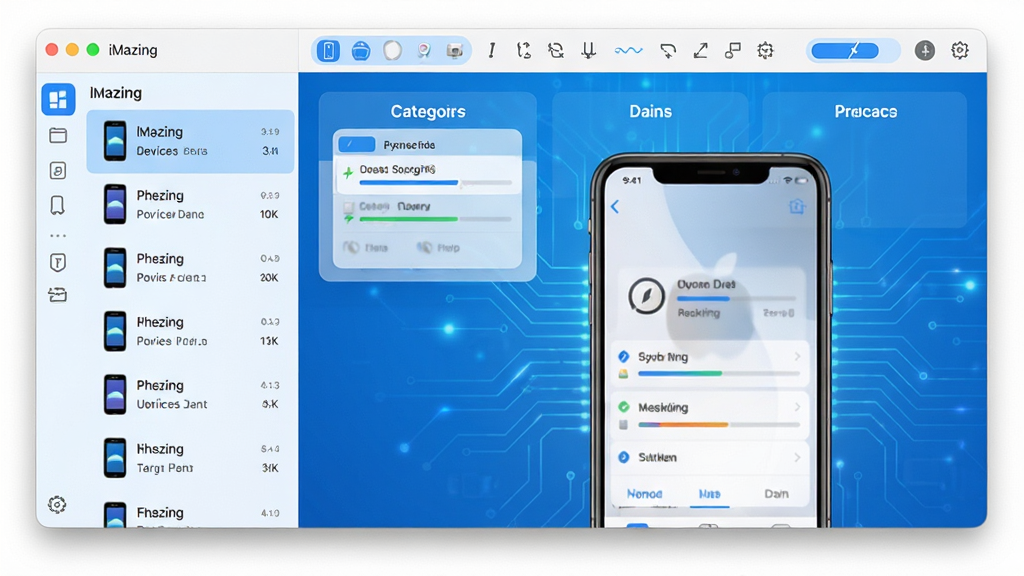Click the iMazing sidebar header text
Screen dimensions: 1024x576
click(116, 93)
